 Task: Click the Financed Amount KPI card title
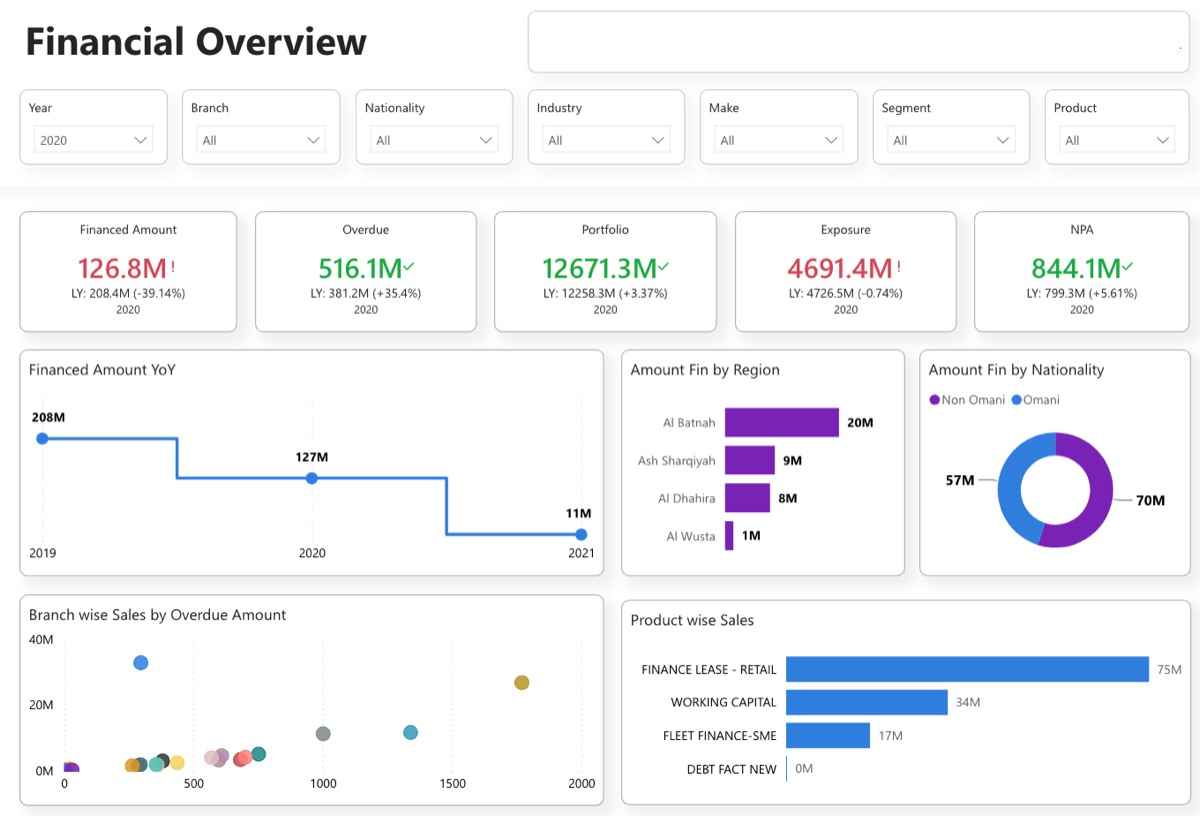click(128, 230)
